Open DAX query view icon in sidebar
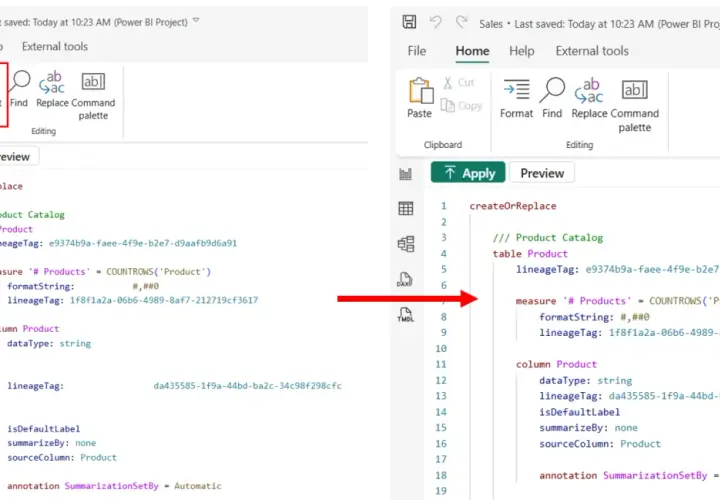This screenshot has height=500, width=720. (405, 279)
